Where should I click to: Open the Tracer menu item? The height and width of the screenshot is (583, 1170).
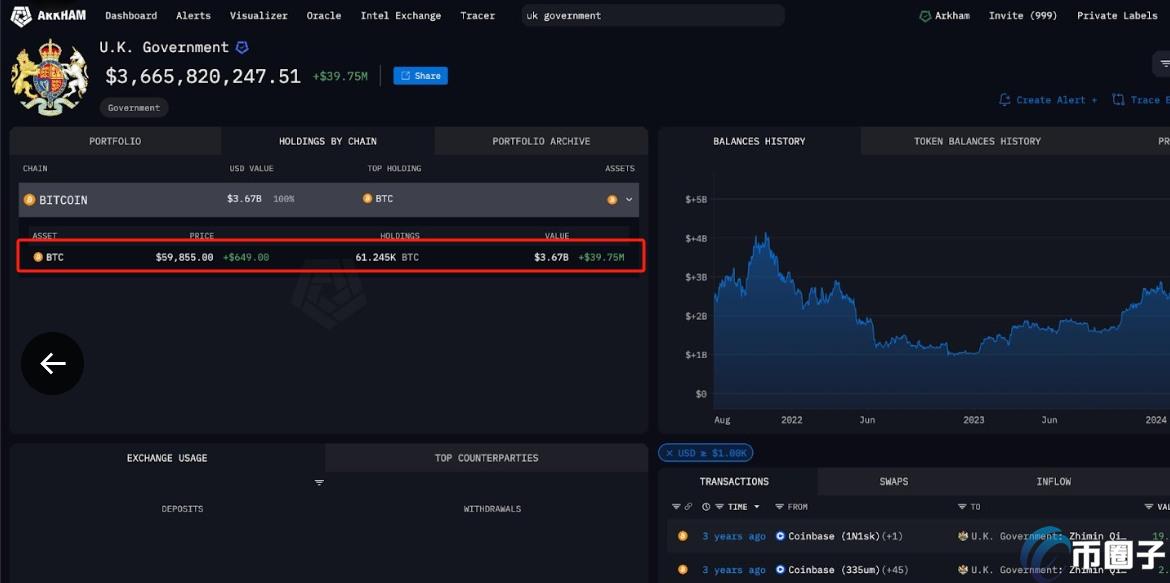click(478, 16)
